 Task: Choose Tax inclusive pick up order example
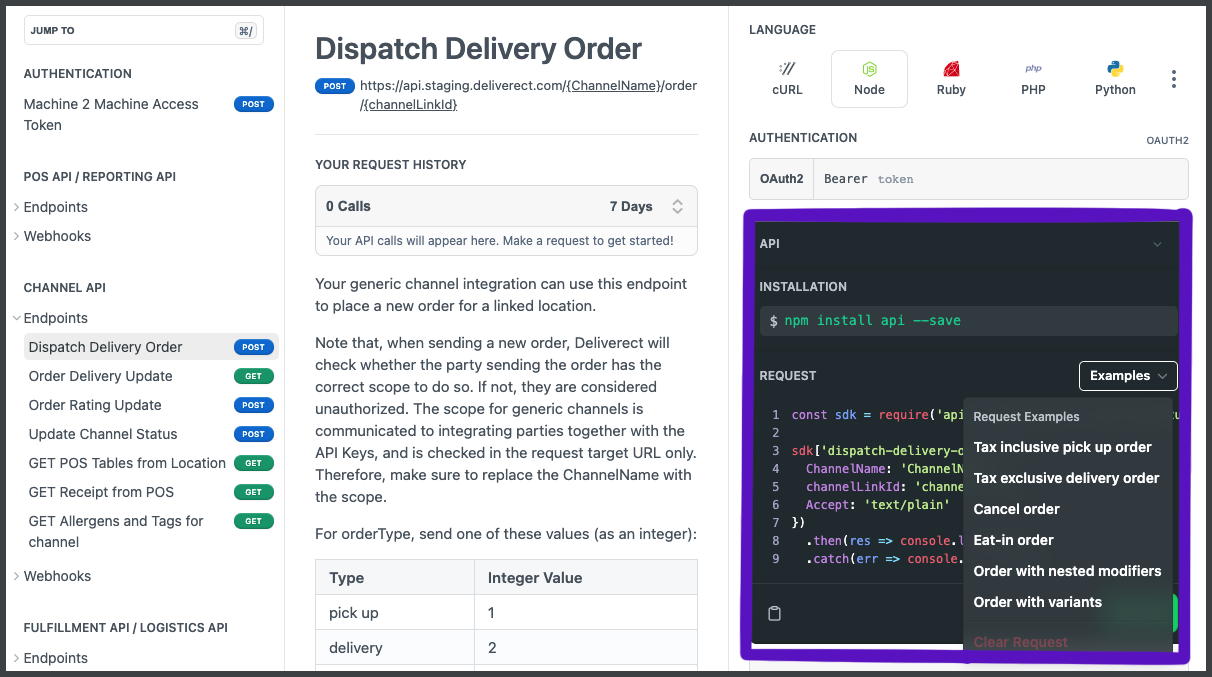(x=1063, y=447)
